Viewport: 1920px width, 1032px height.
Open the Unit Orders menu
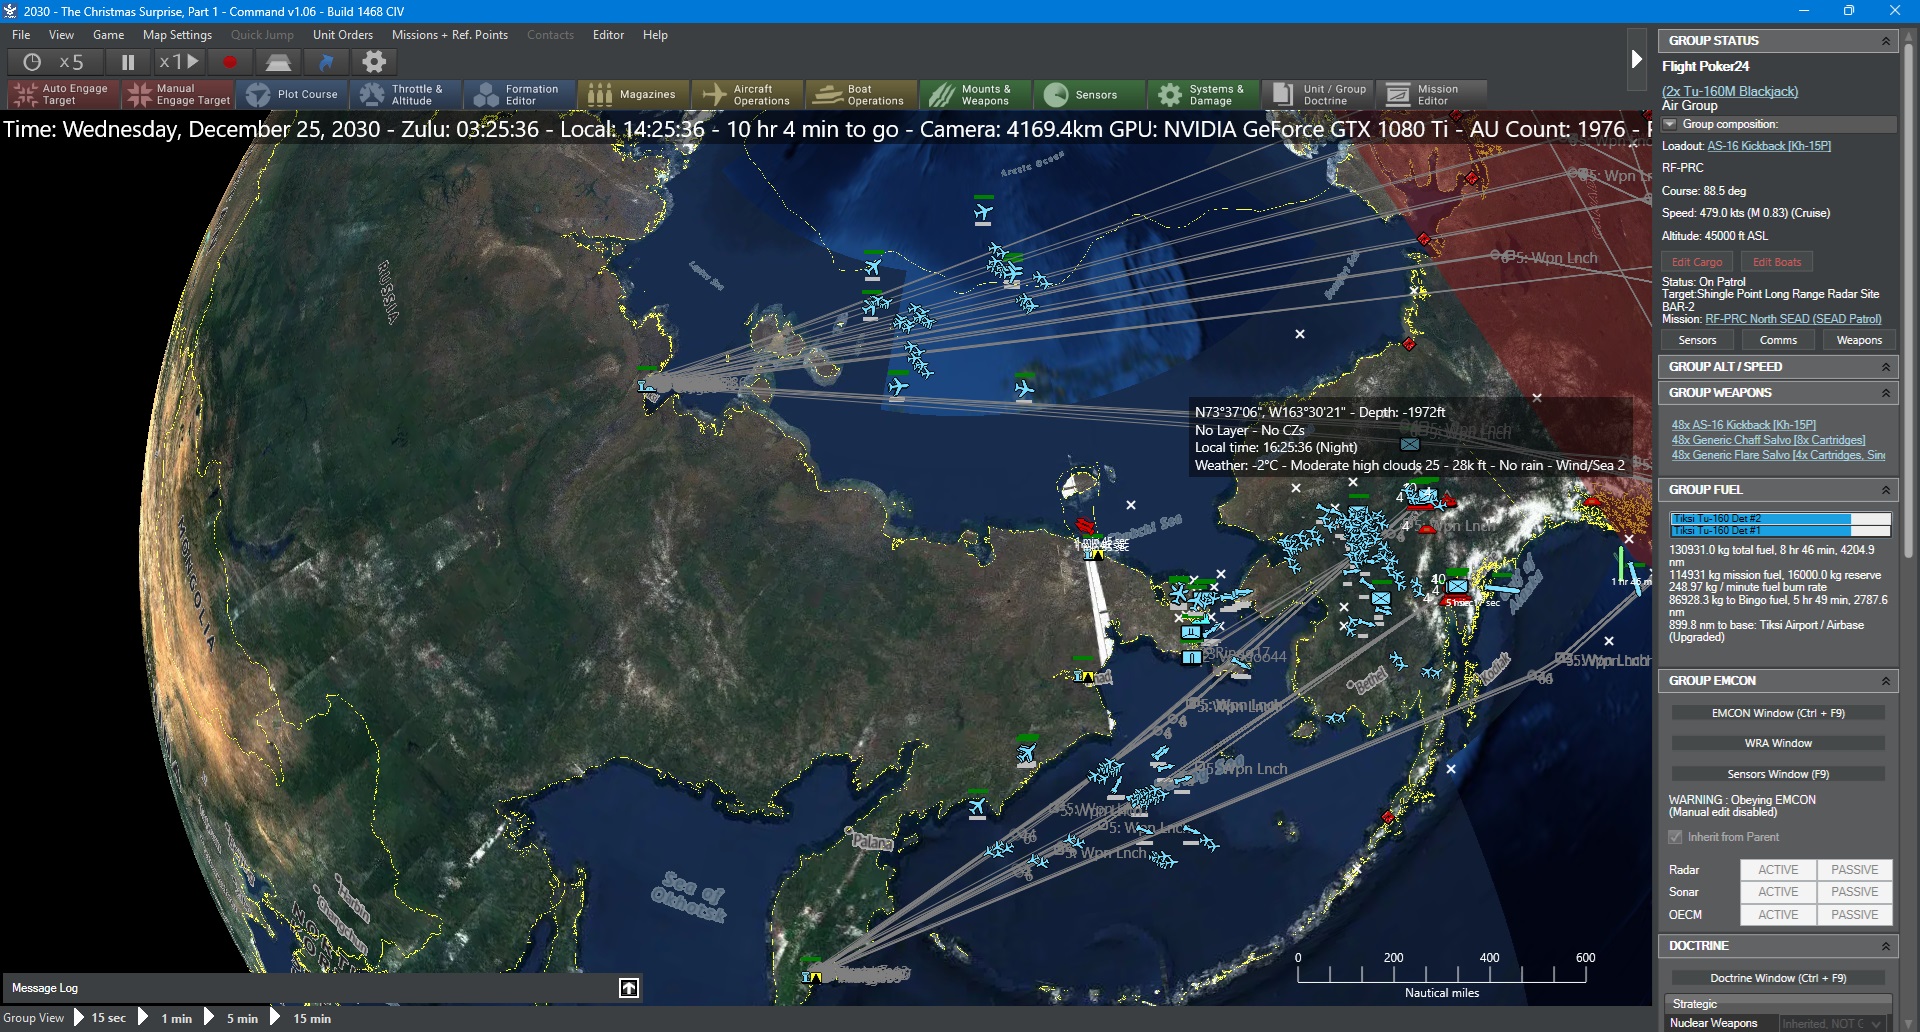pyautogui.click(x=343, y=35)
